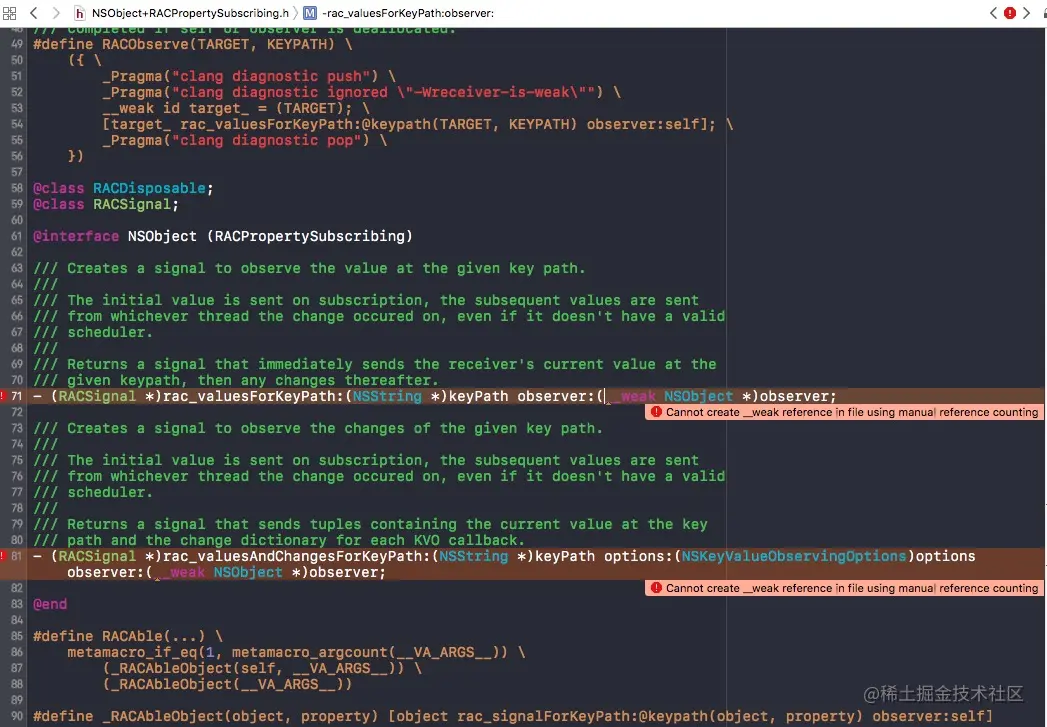Click error icon in line 71 banner

656,412
